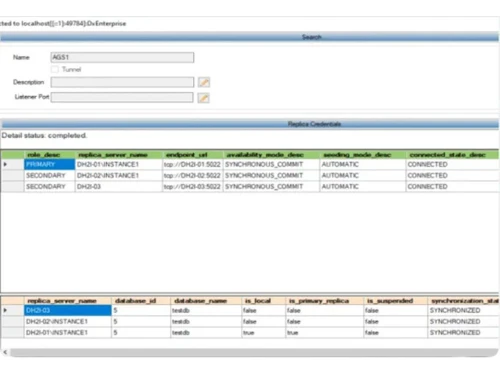Click the database_id column header
This screenshot has width=500, height=375.
[x=141, y=301]
